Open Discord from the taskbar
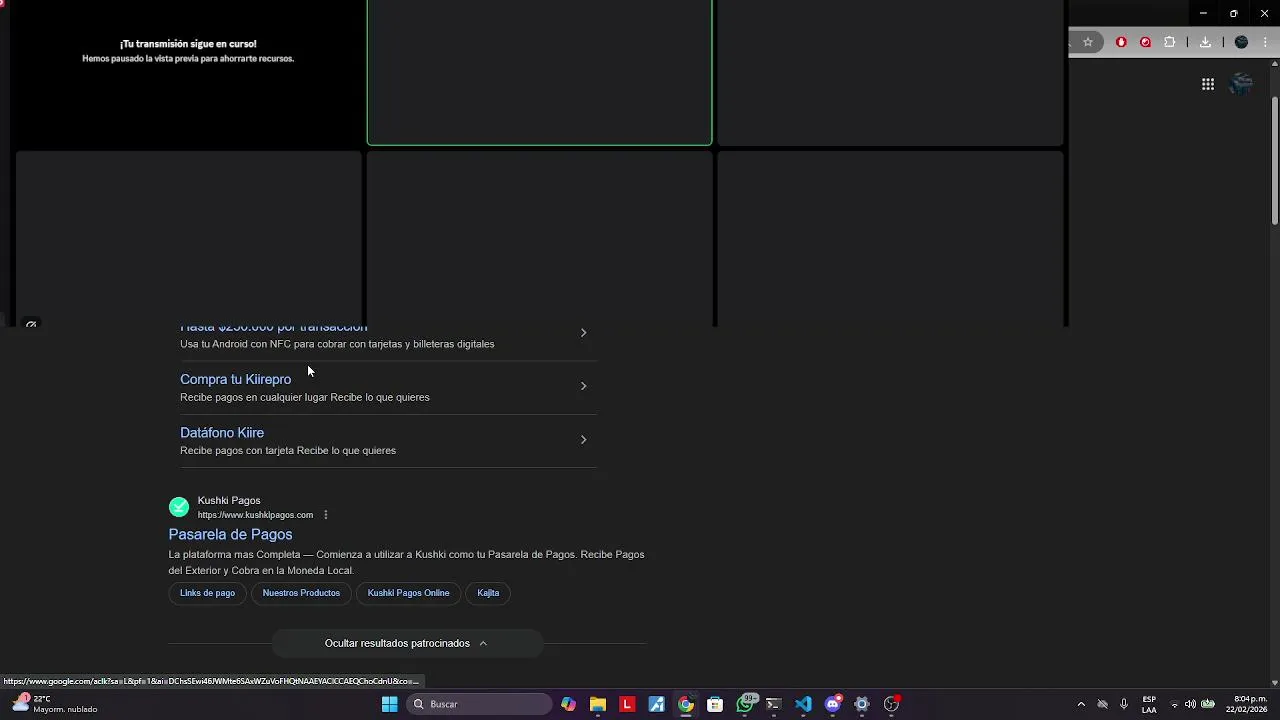 (833, 704)
